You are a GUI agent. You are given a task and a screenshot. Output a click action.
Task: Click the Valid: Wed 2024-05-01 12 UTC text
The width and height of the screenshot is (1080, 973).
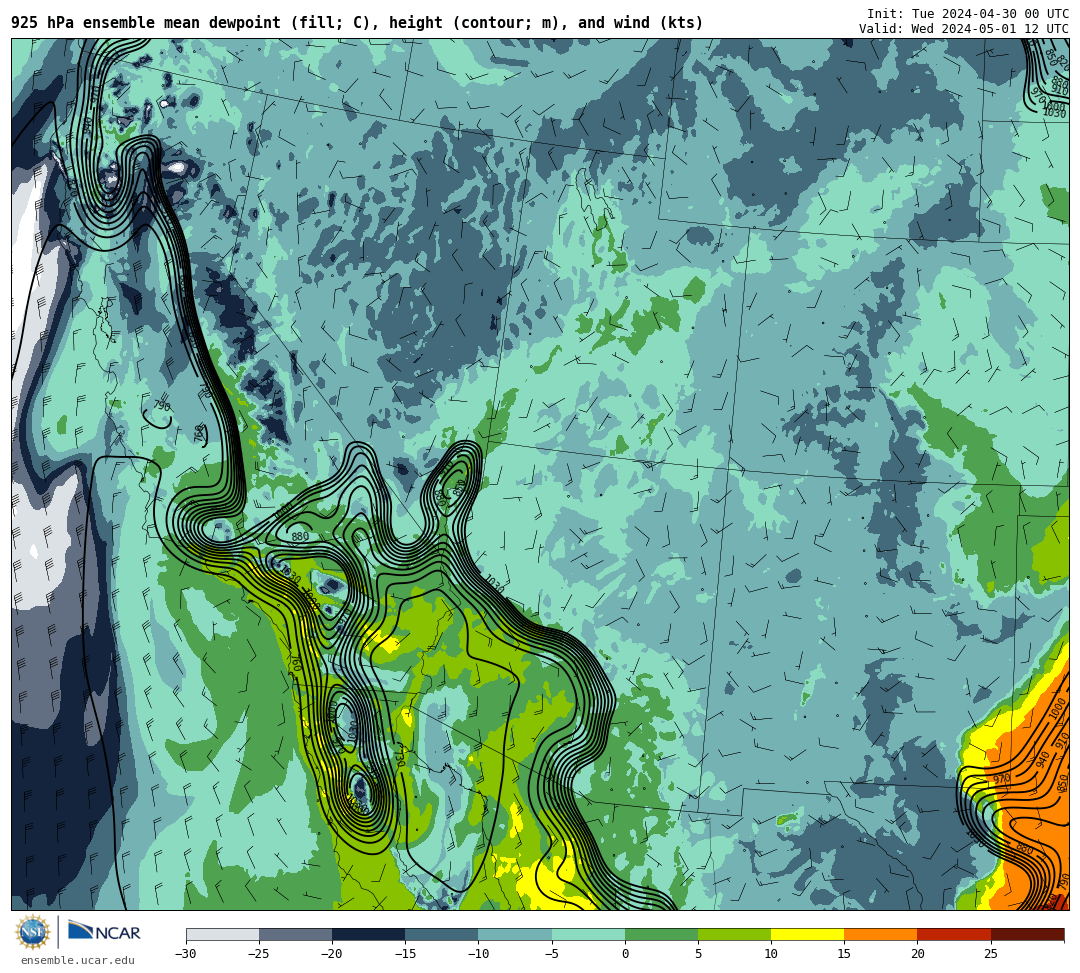pyautogui.click(x=964, y=28)
